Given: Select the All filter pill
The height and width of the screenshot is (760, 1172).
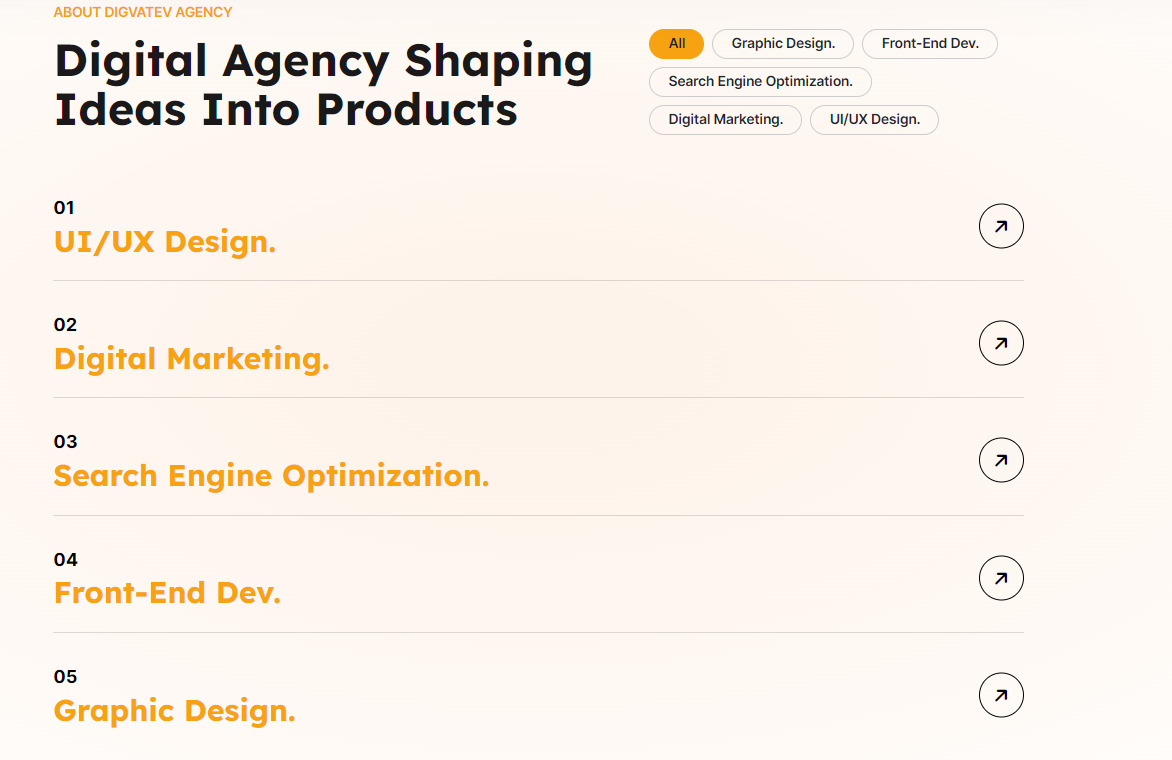Looking at the screenshot, I should 676,43.
